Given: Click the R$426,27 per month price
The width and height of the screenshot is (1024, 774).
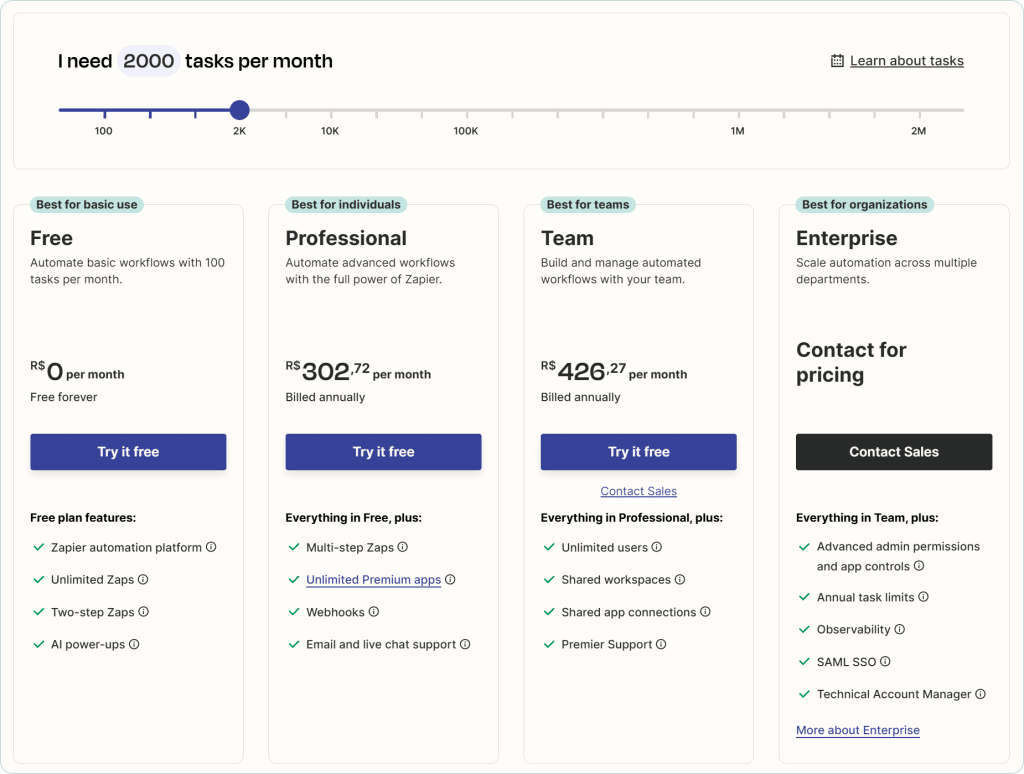Looking at the screenshot, I should click(x=614, y=371).
